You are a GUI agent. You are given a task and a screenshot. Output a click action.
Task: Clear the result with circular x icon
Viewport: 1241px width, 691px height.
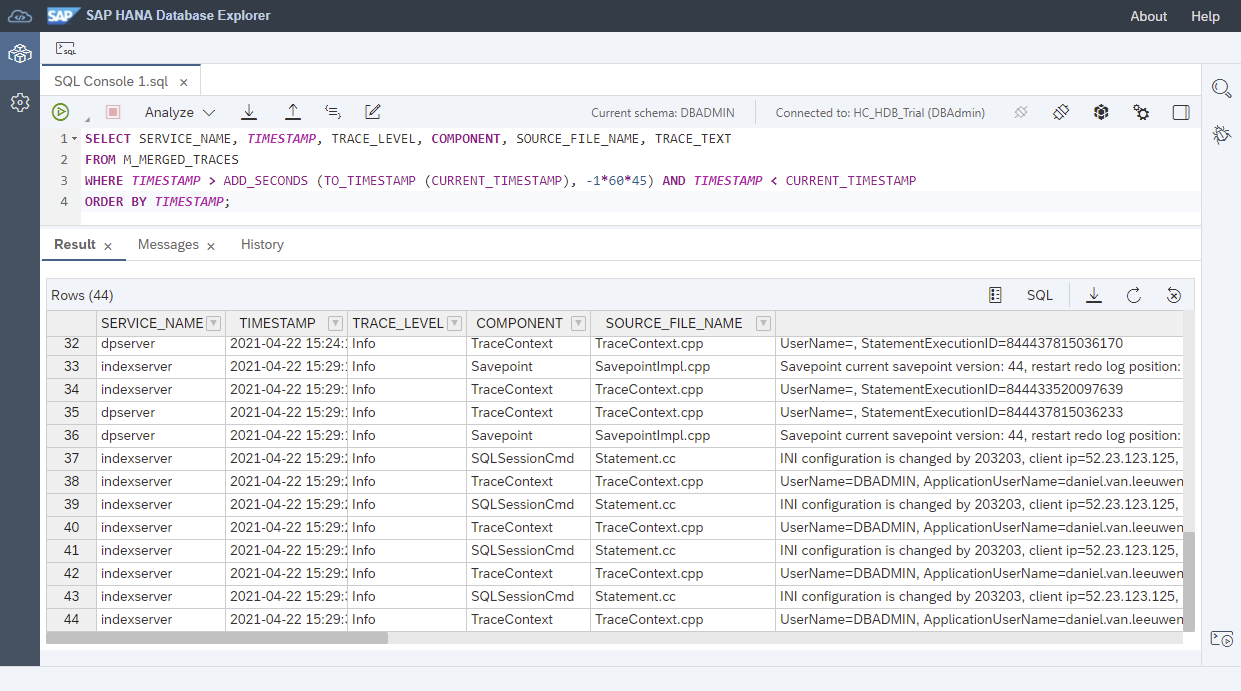[x=1174, y=295]
